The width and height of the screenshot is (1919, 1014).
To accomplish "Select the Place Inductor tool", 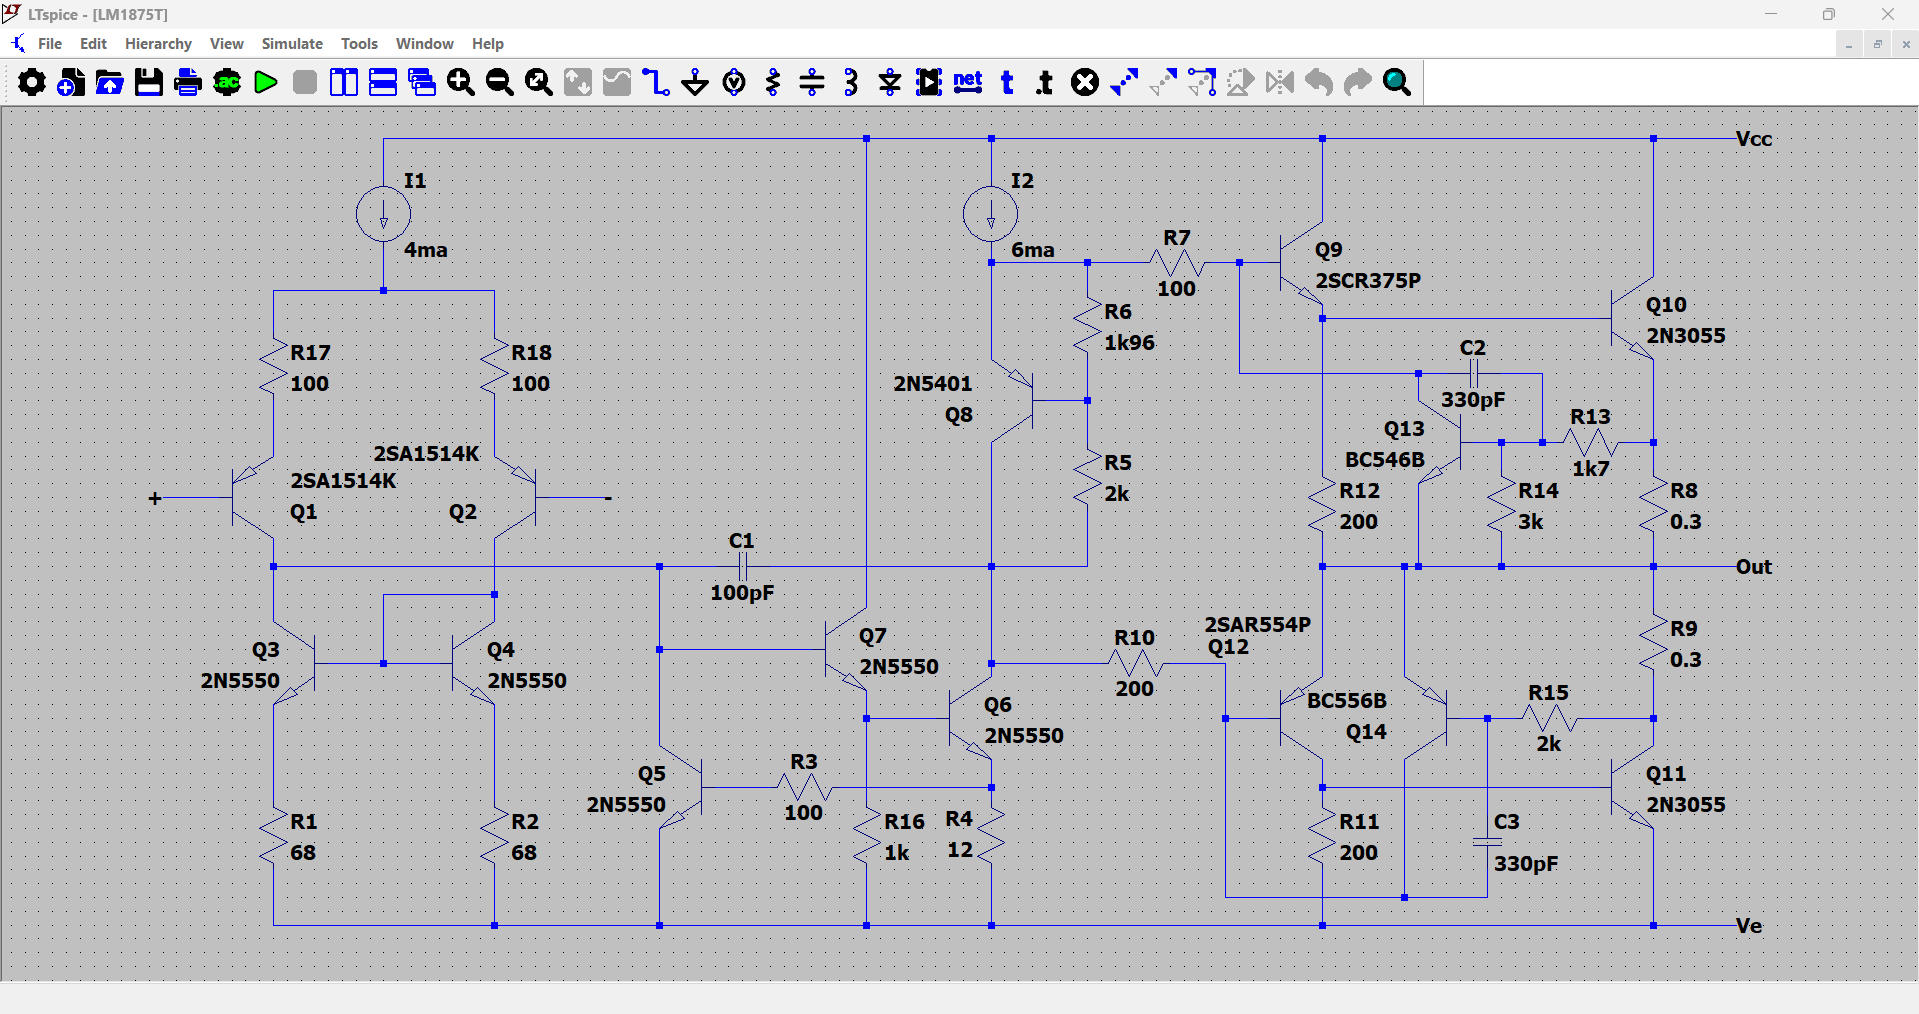I will (851, 82).
